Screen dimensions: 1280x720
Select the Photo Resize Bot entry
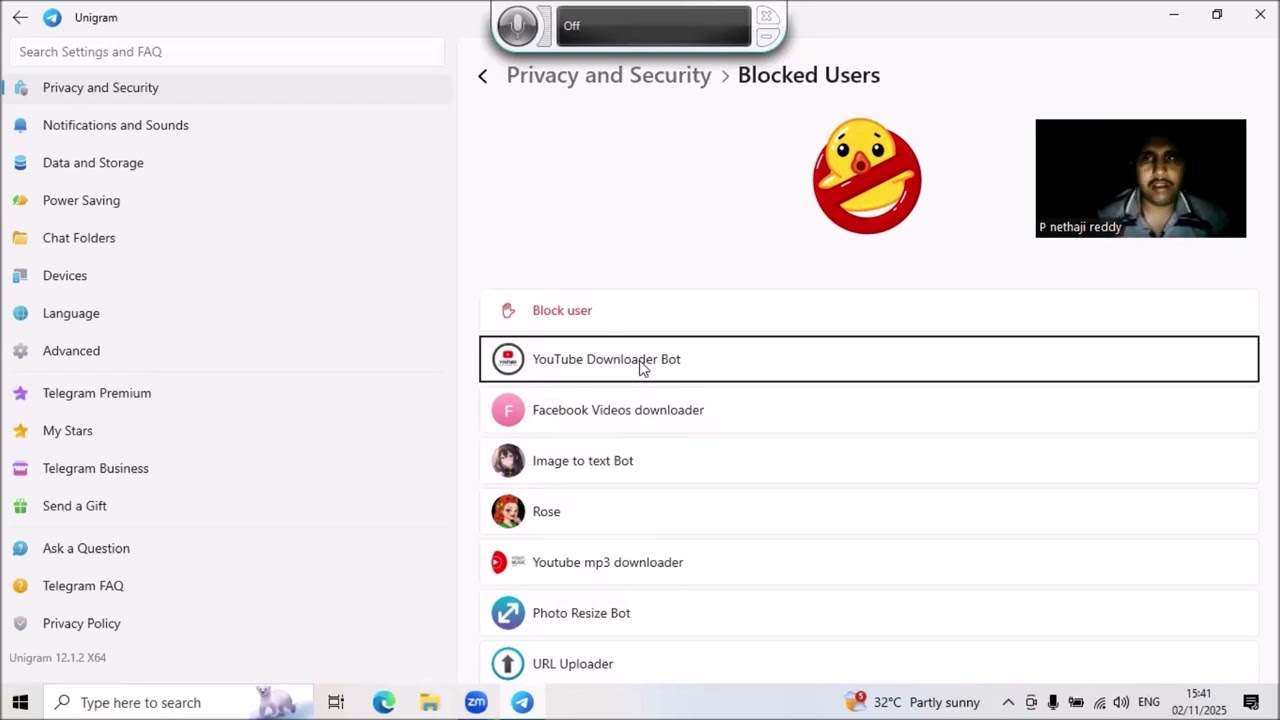pyautogui.click(x=869, y=613)
